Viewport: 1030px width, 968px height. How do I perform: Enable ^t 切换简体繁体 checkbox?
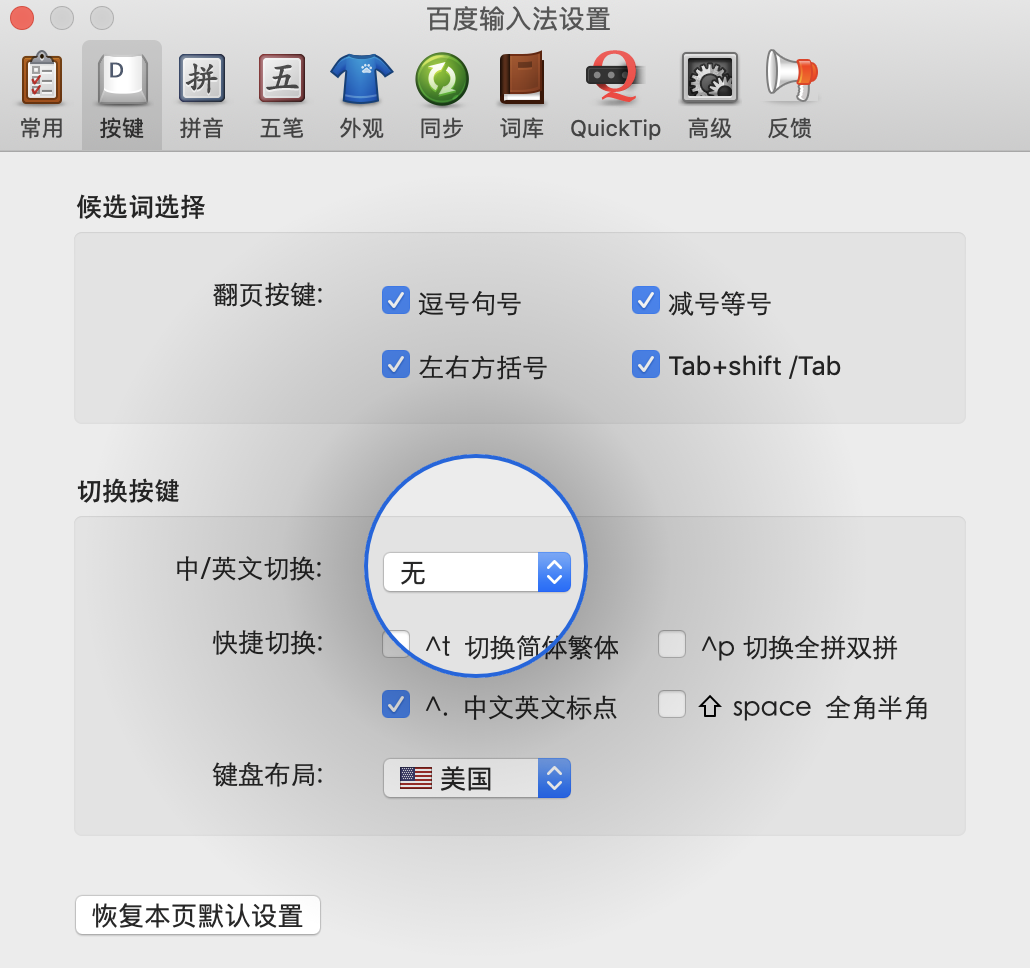coord(395,644)
